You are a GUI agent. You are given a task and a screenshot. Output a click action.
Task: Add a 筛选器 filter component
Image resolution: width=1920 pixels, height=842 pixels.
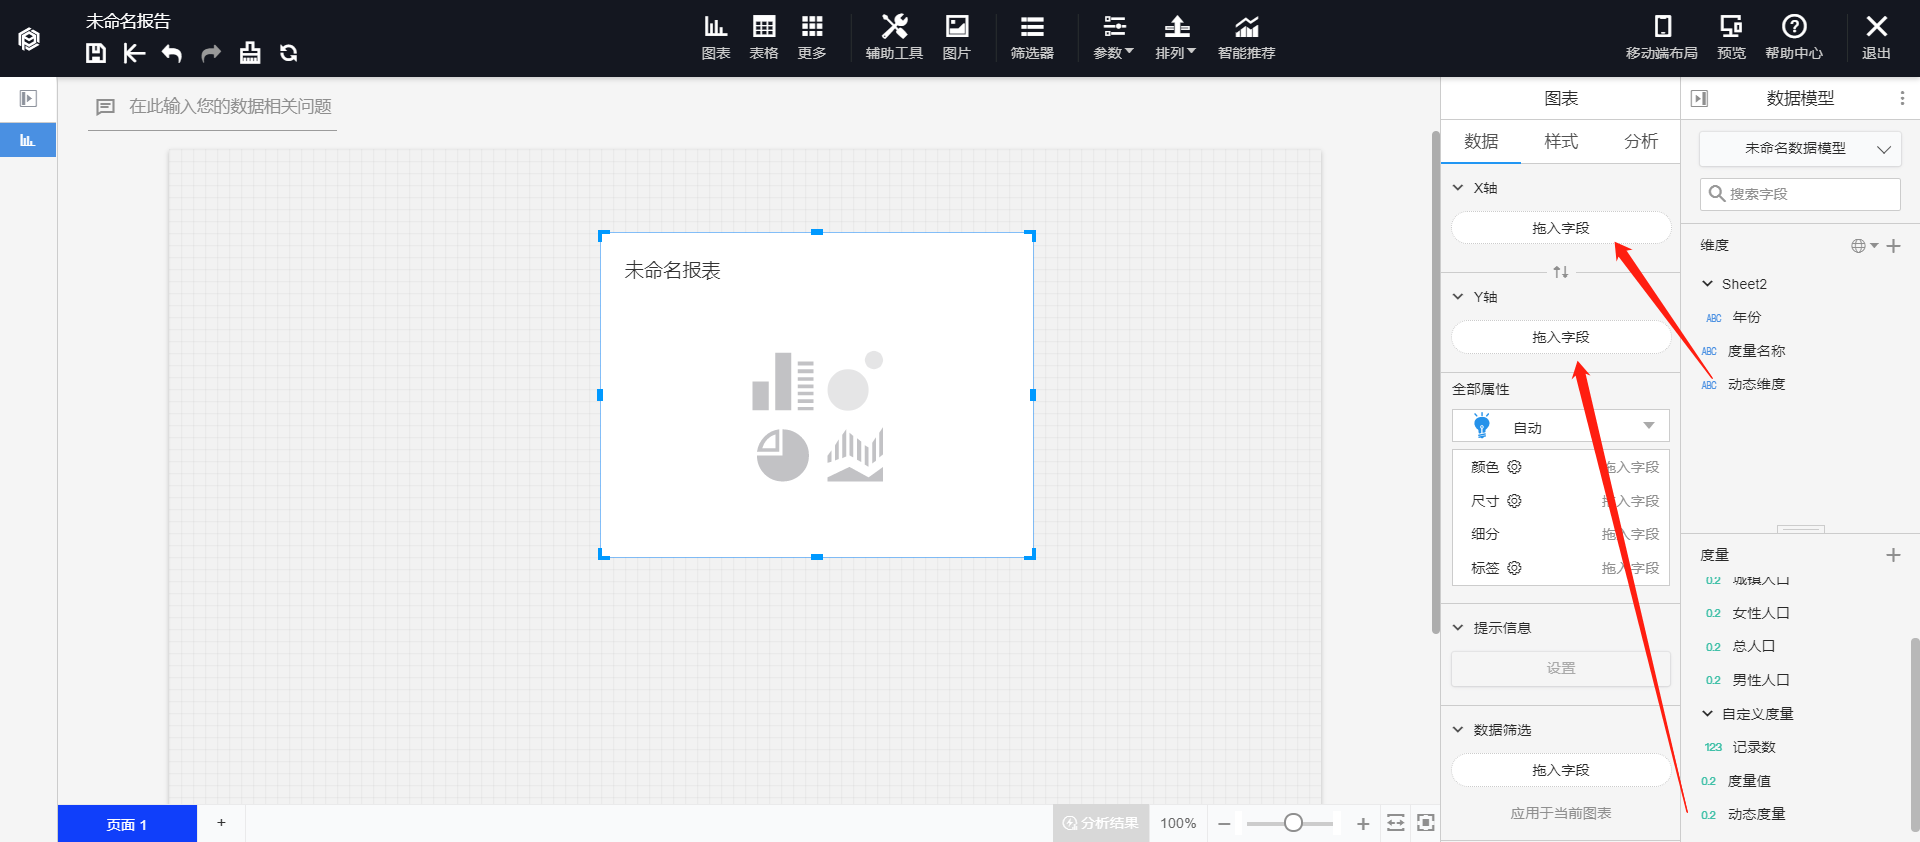(1031, 37)
